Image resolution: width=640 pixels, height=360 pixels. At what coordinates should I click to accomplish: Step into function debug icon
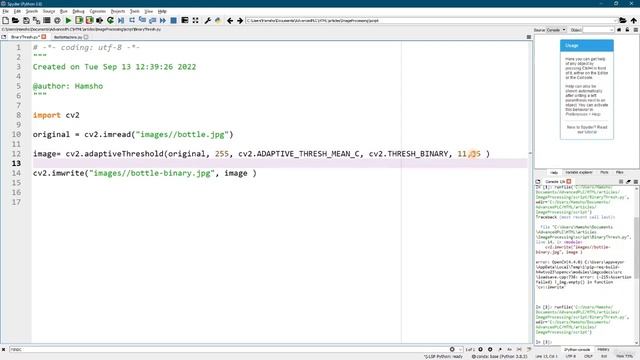pos(142,20)
